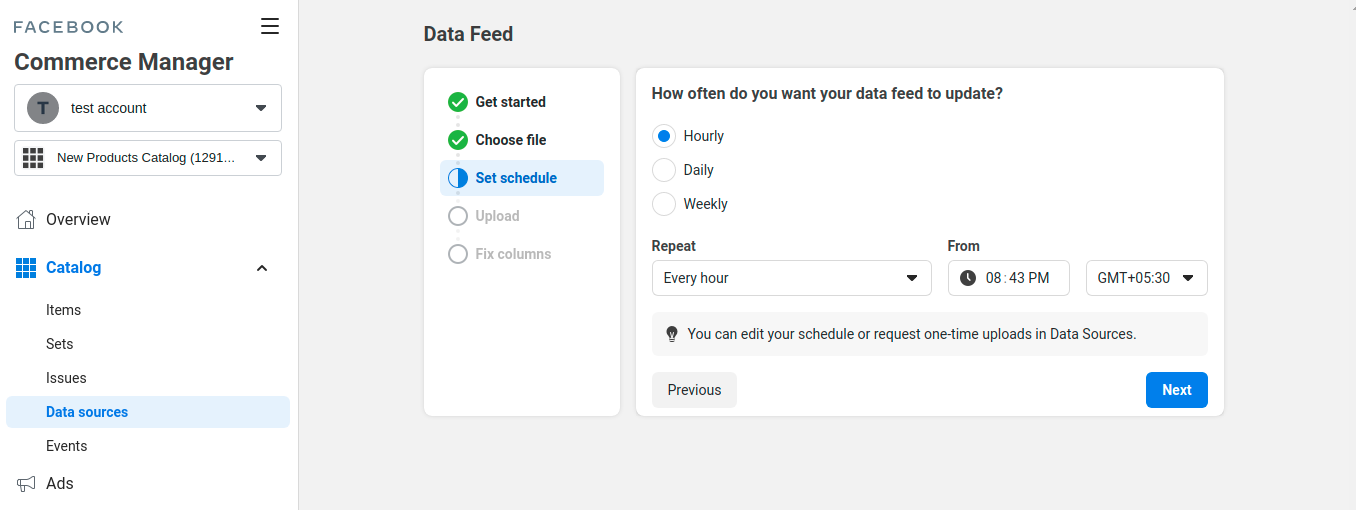This screenshot has height=510, width=1356.
Task: Click the clock icon in time field
Action: 967,278
